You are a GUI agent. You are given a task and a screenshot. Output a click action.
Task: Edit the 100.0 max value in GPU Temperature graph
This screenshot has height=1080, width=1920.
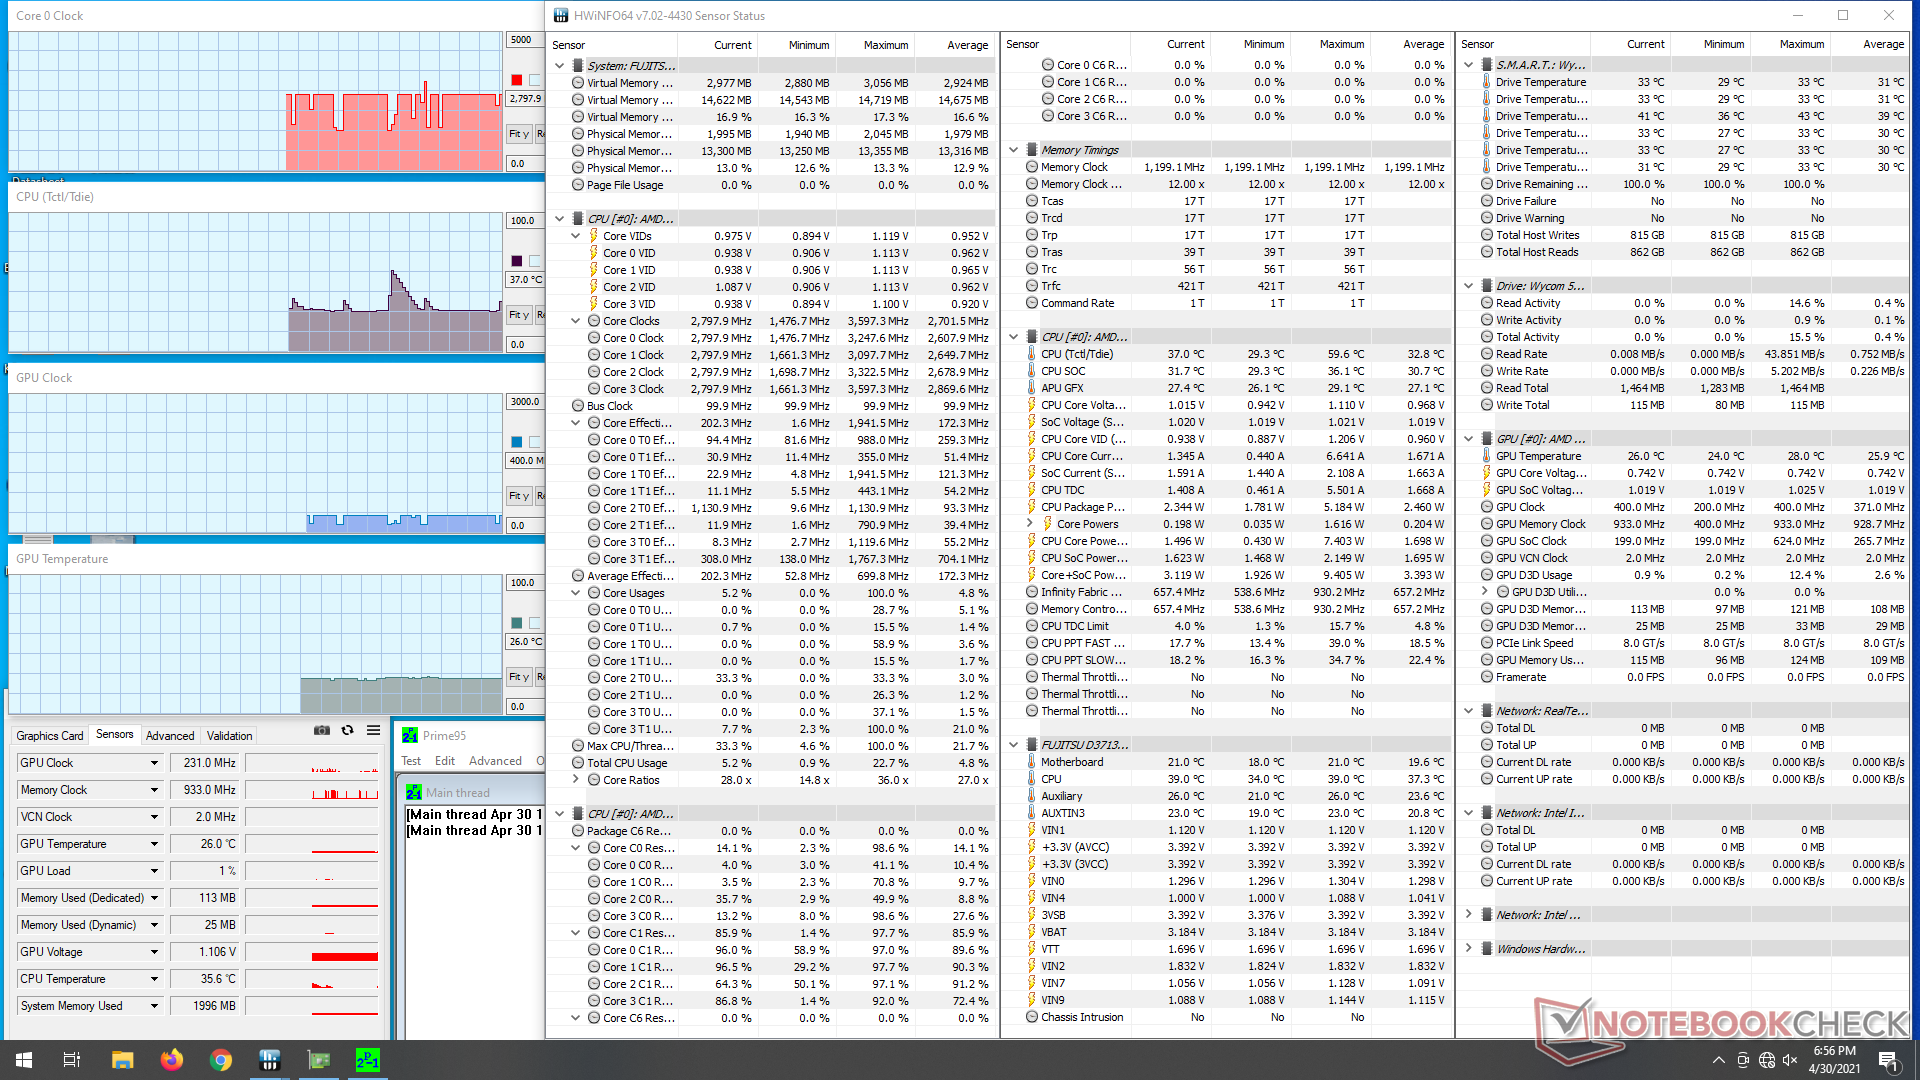(x=524, y=583)
